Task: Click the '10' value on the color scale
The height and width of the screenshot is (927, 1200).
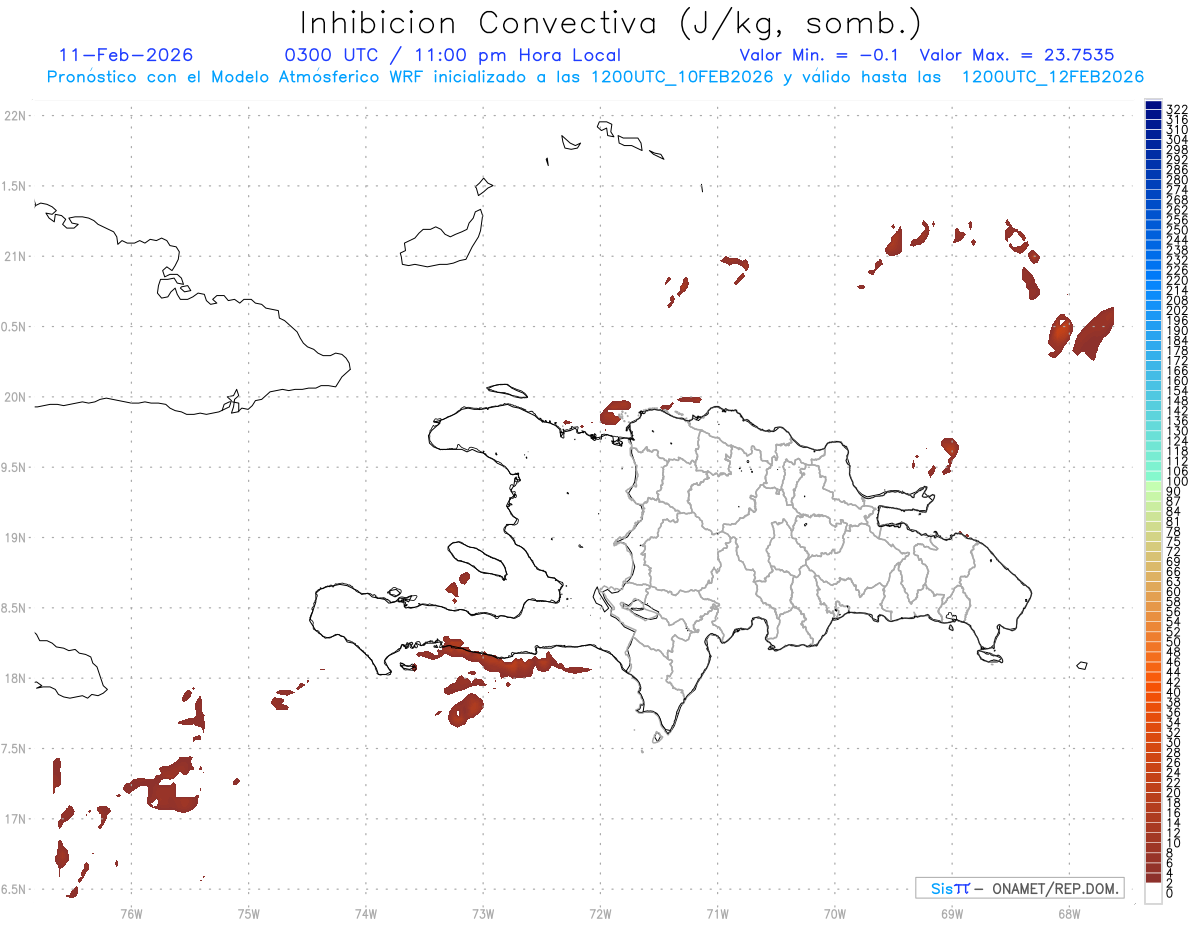Action: pos(1174,843)
